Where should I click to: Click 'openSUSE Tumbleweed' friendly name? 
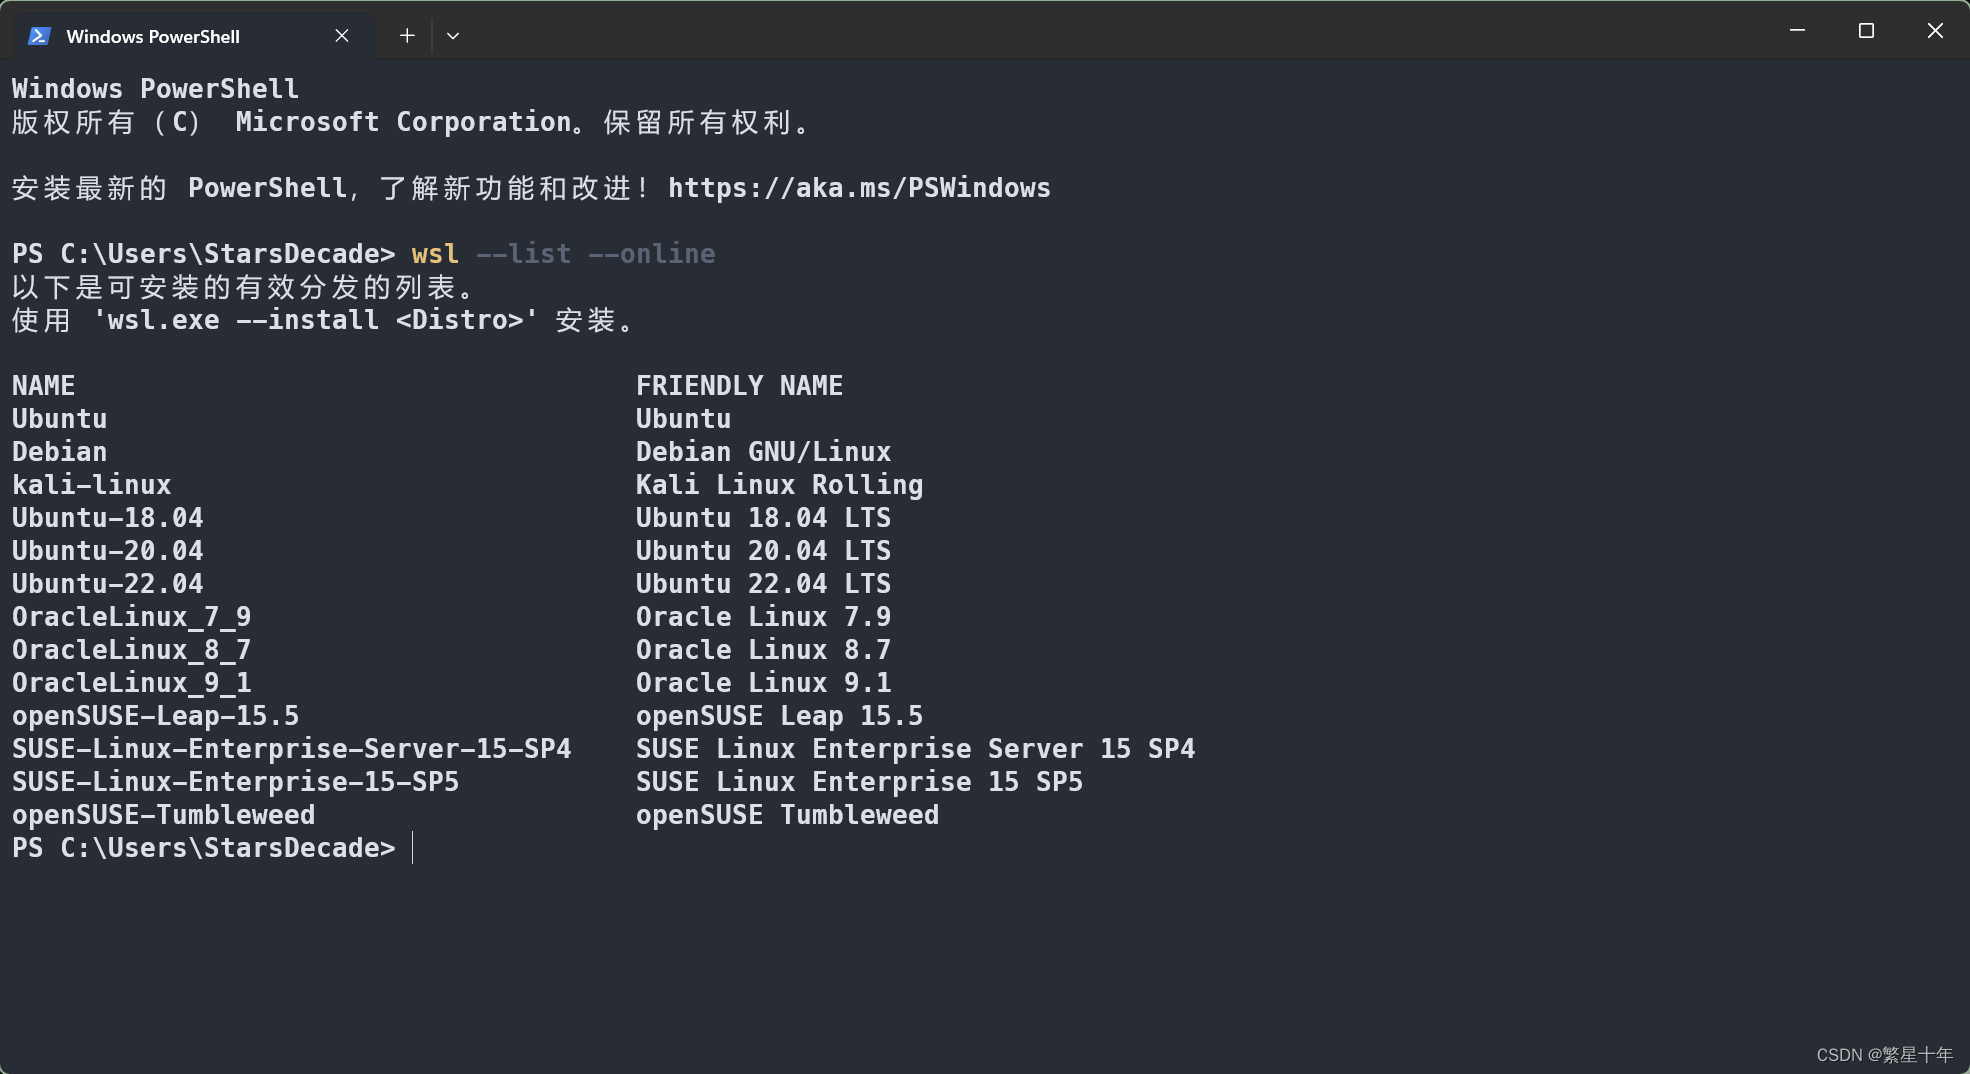[x=787, y=815]
